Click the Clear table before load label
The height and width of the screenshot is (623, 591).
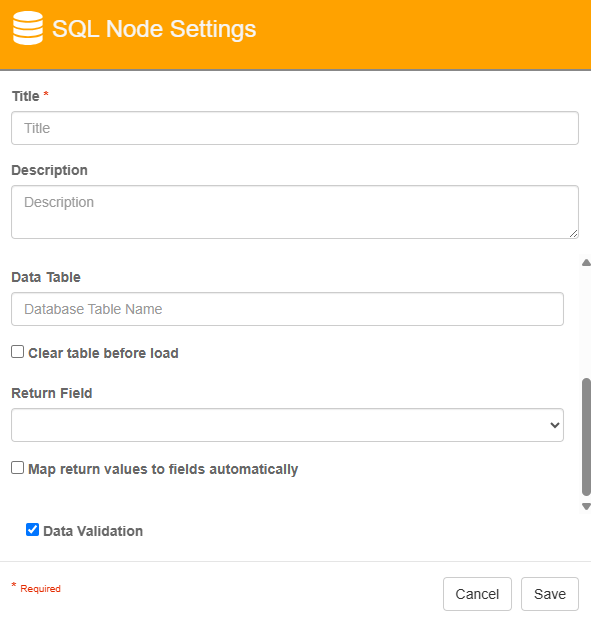[103, 353]
